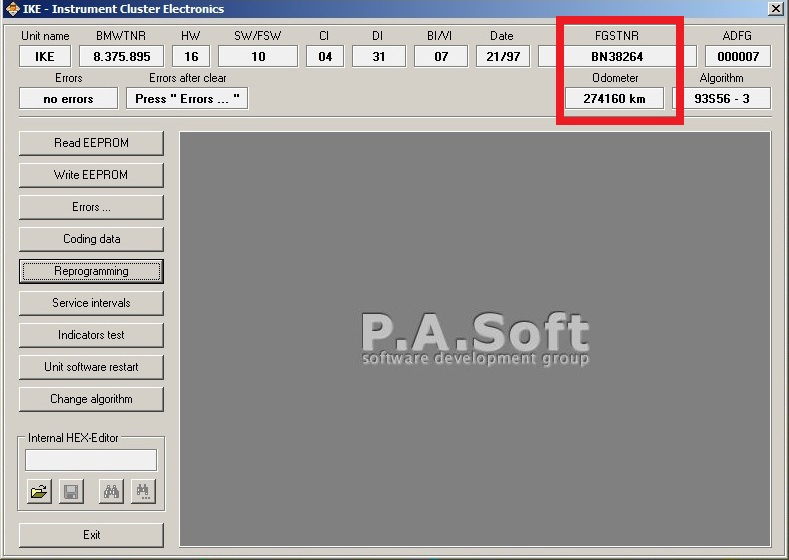Viewport: 789px width, 560px height.
Task: Click Write EEPROM button
Action: [91, 175]
